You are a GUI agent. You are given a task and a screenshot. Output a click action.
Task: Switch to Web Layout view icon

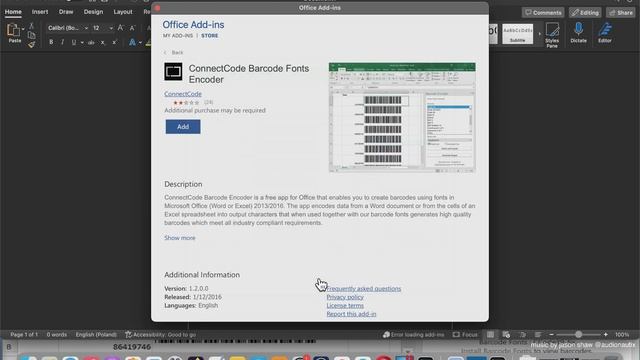pos(506,335)
